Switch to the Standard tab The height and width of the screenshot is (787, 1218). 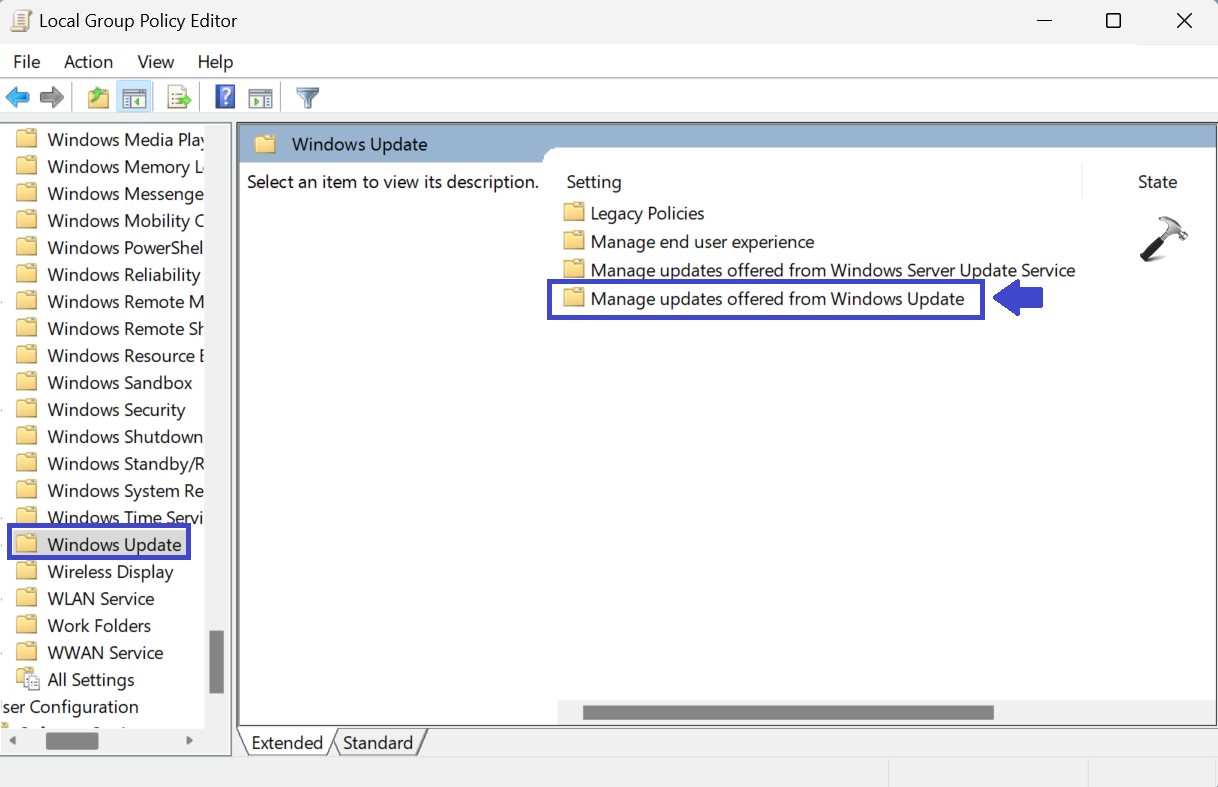377,743
